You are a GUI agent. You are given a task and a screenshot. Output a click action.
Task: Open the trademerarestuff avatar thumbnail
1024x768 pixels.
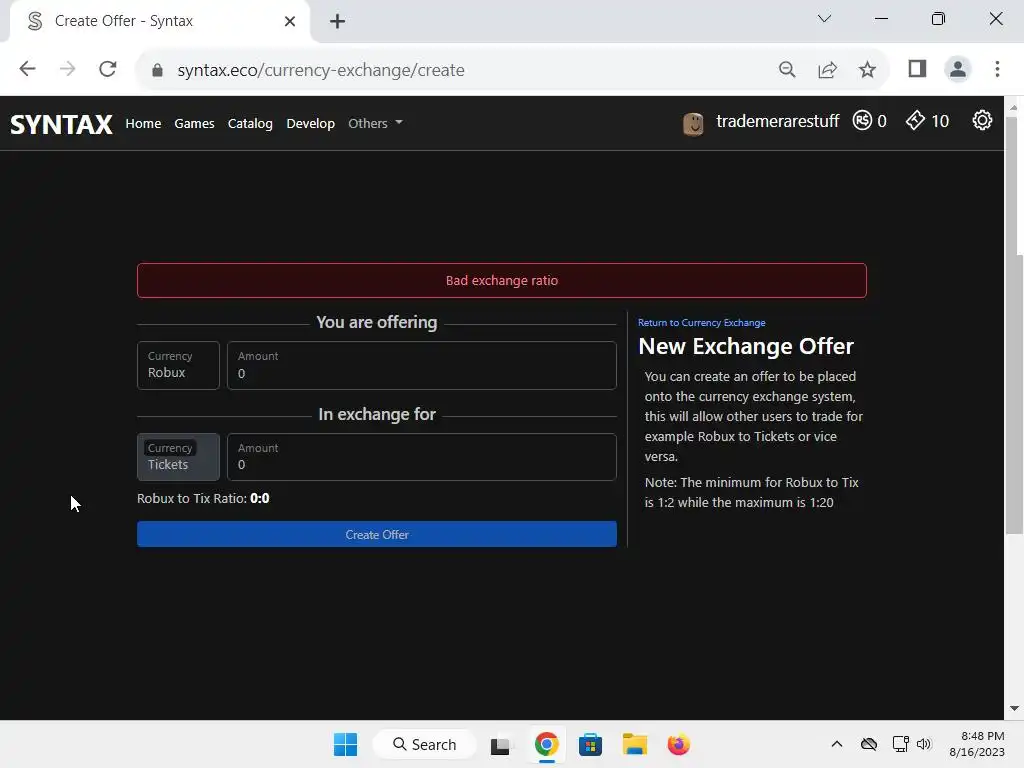693,123
